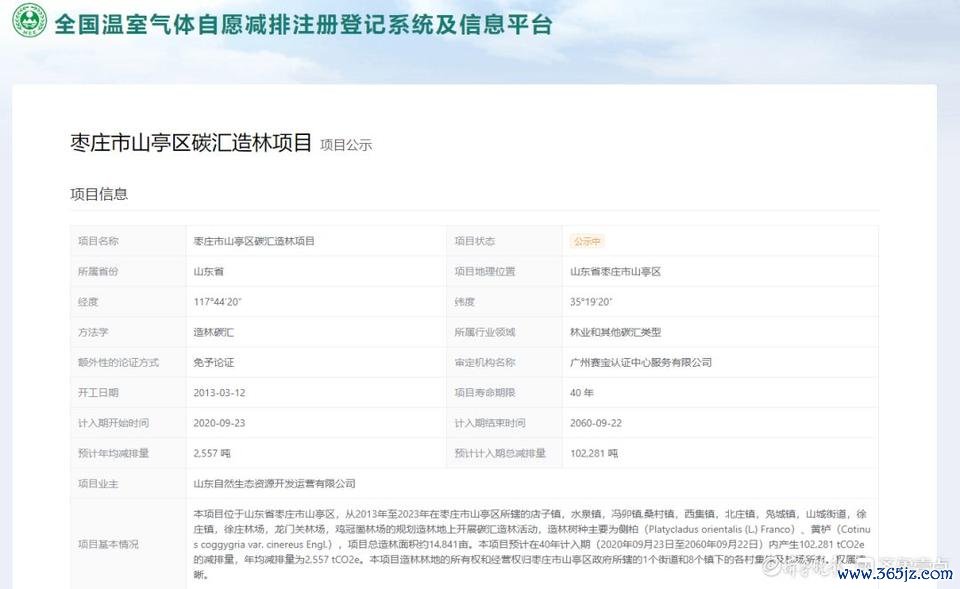Image resolution: width=960 pixels, height=589 pixels.
Task: Select the start date 2013-03-12
Action: (x=219, y=392)
